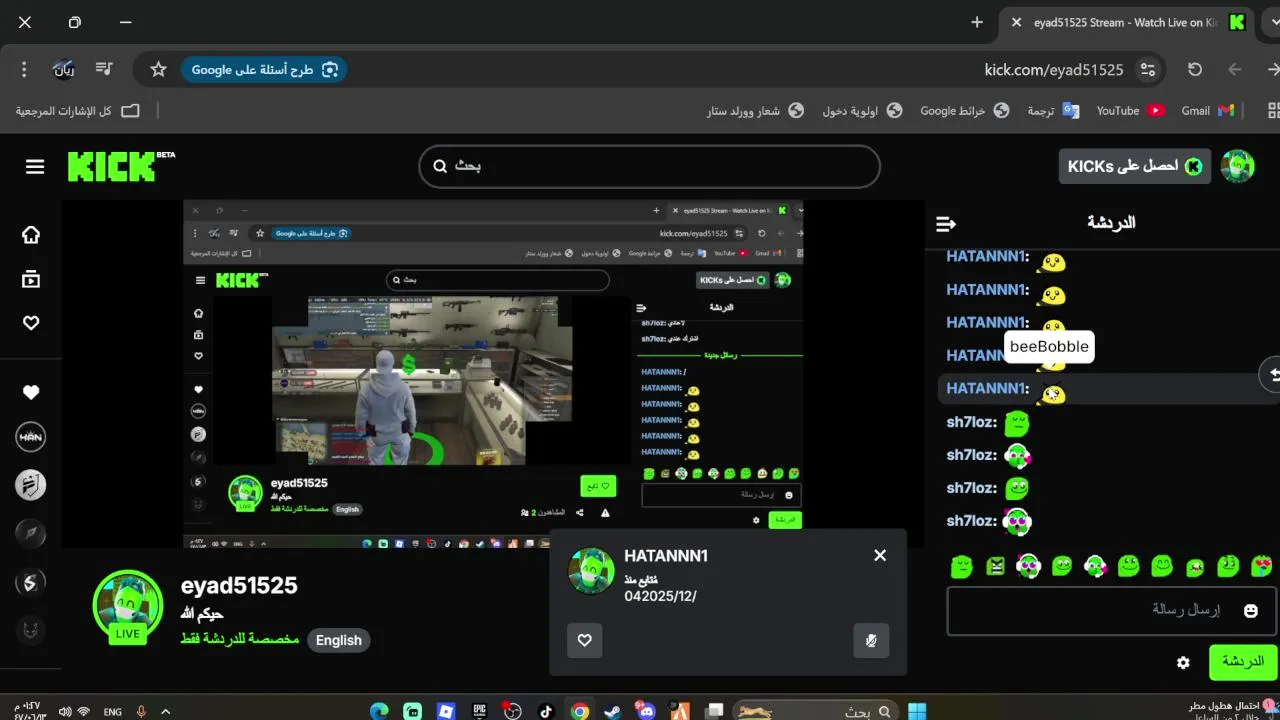
Task: Mute HATANNN1 with microphone-off button
Action: [x=871, y=640]
